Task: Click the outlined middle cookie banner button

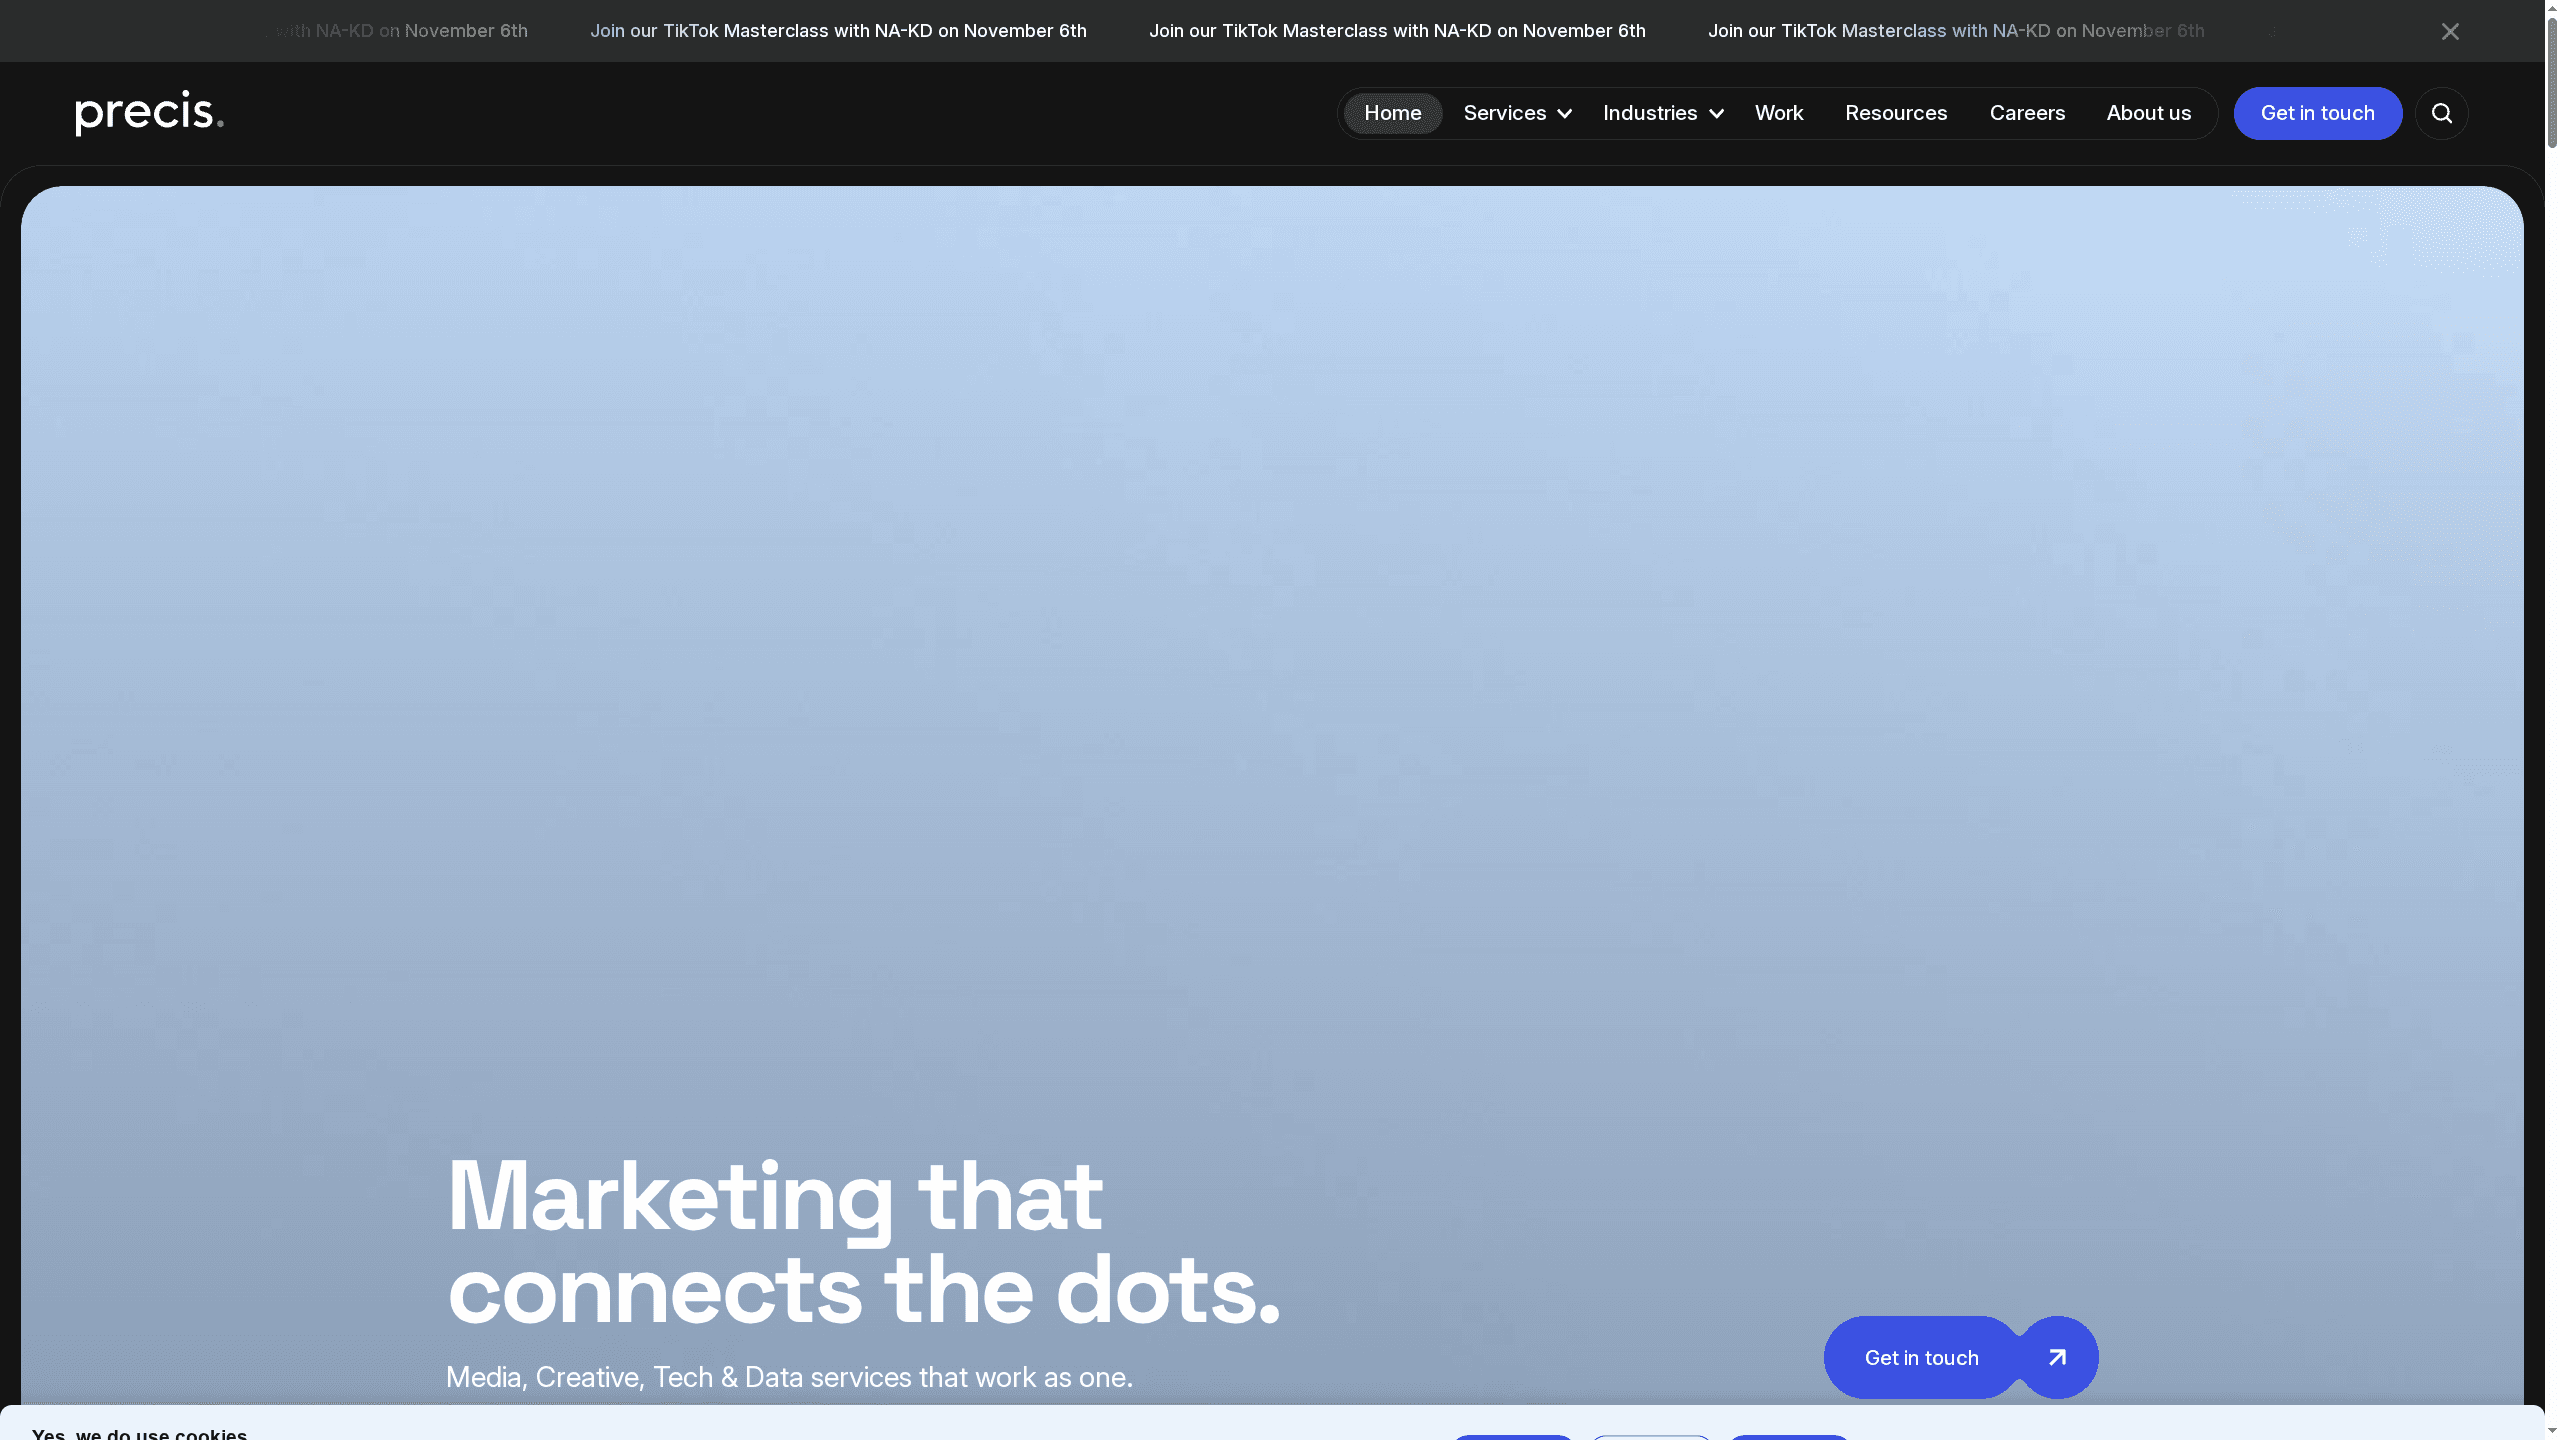Action: point(1650,1437)
